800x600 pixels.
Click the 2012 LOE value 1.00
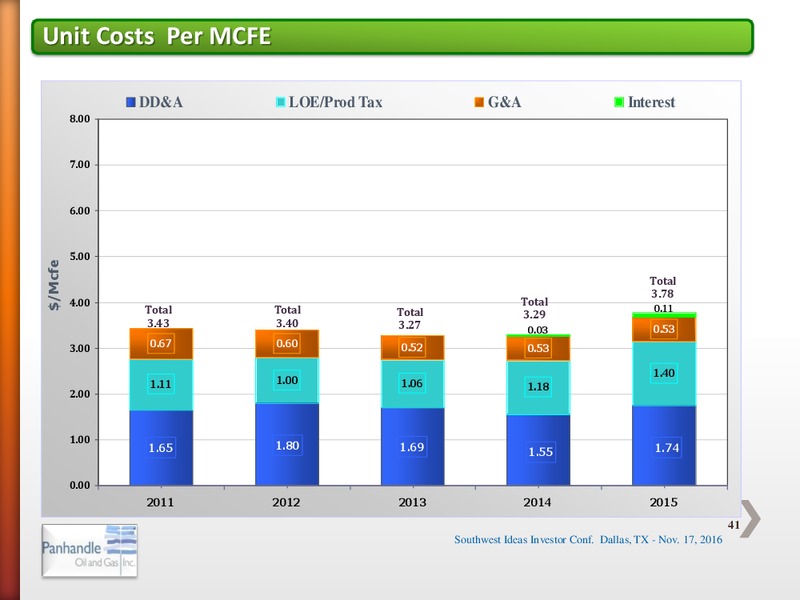287,380
